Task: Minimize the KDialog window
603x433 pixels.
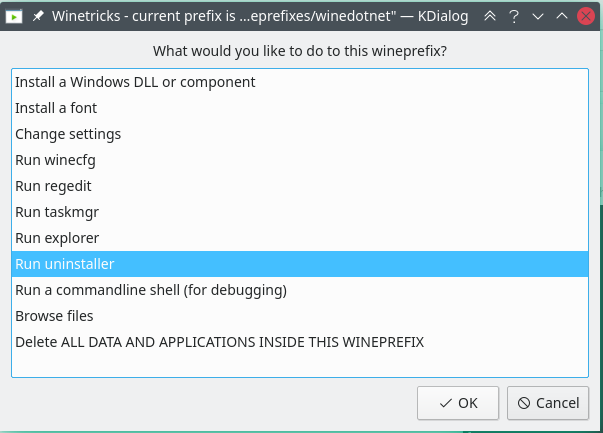Action: pos(538,17)
